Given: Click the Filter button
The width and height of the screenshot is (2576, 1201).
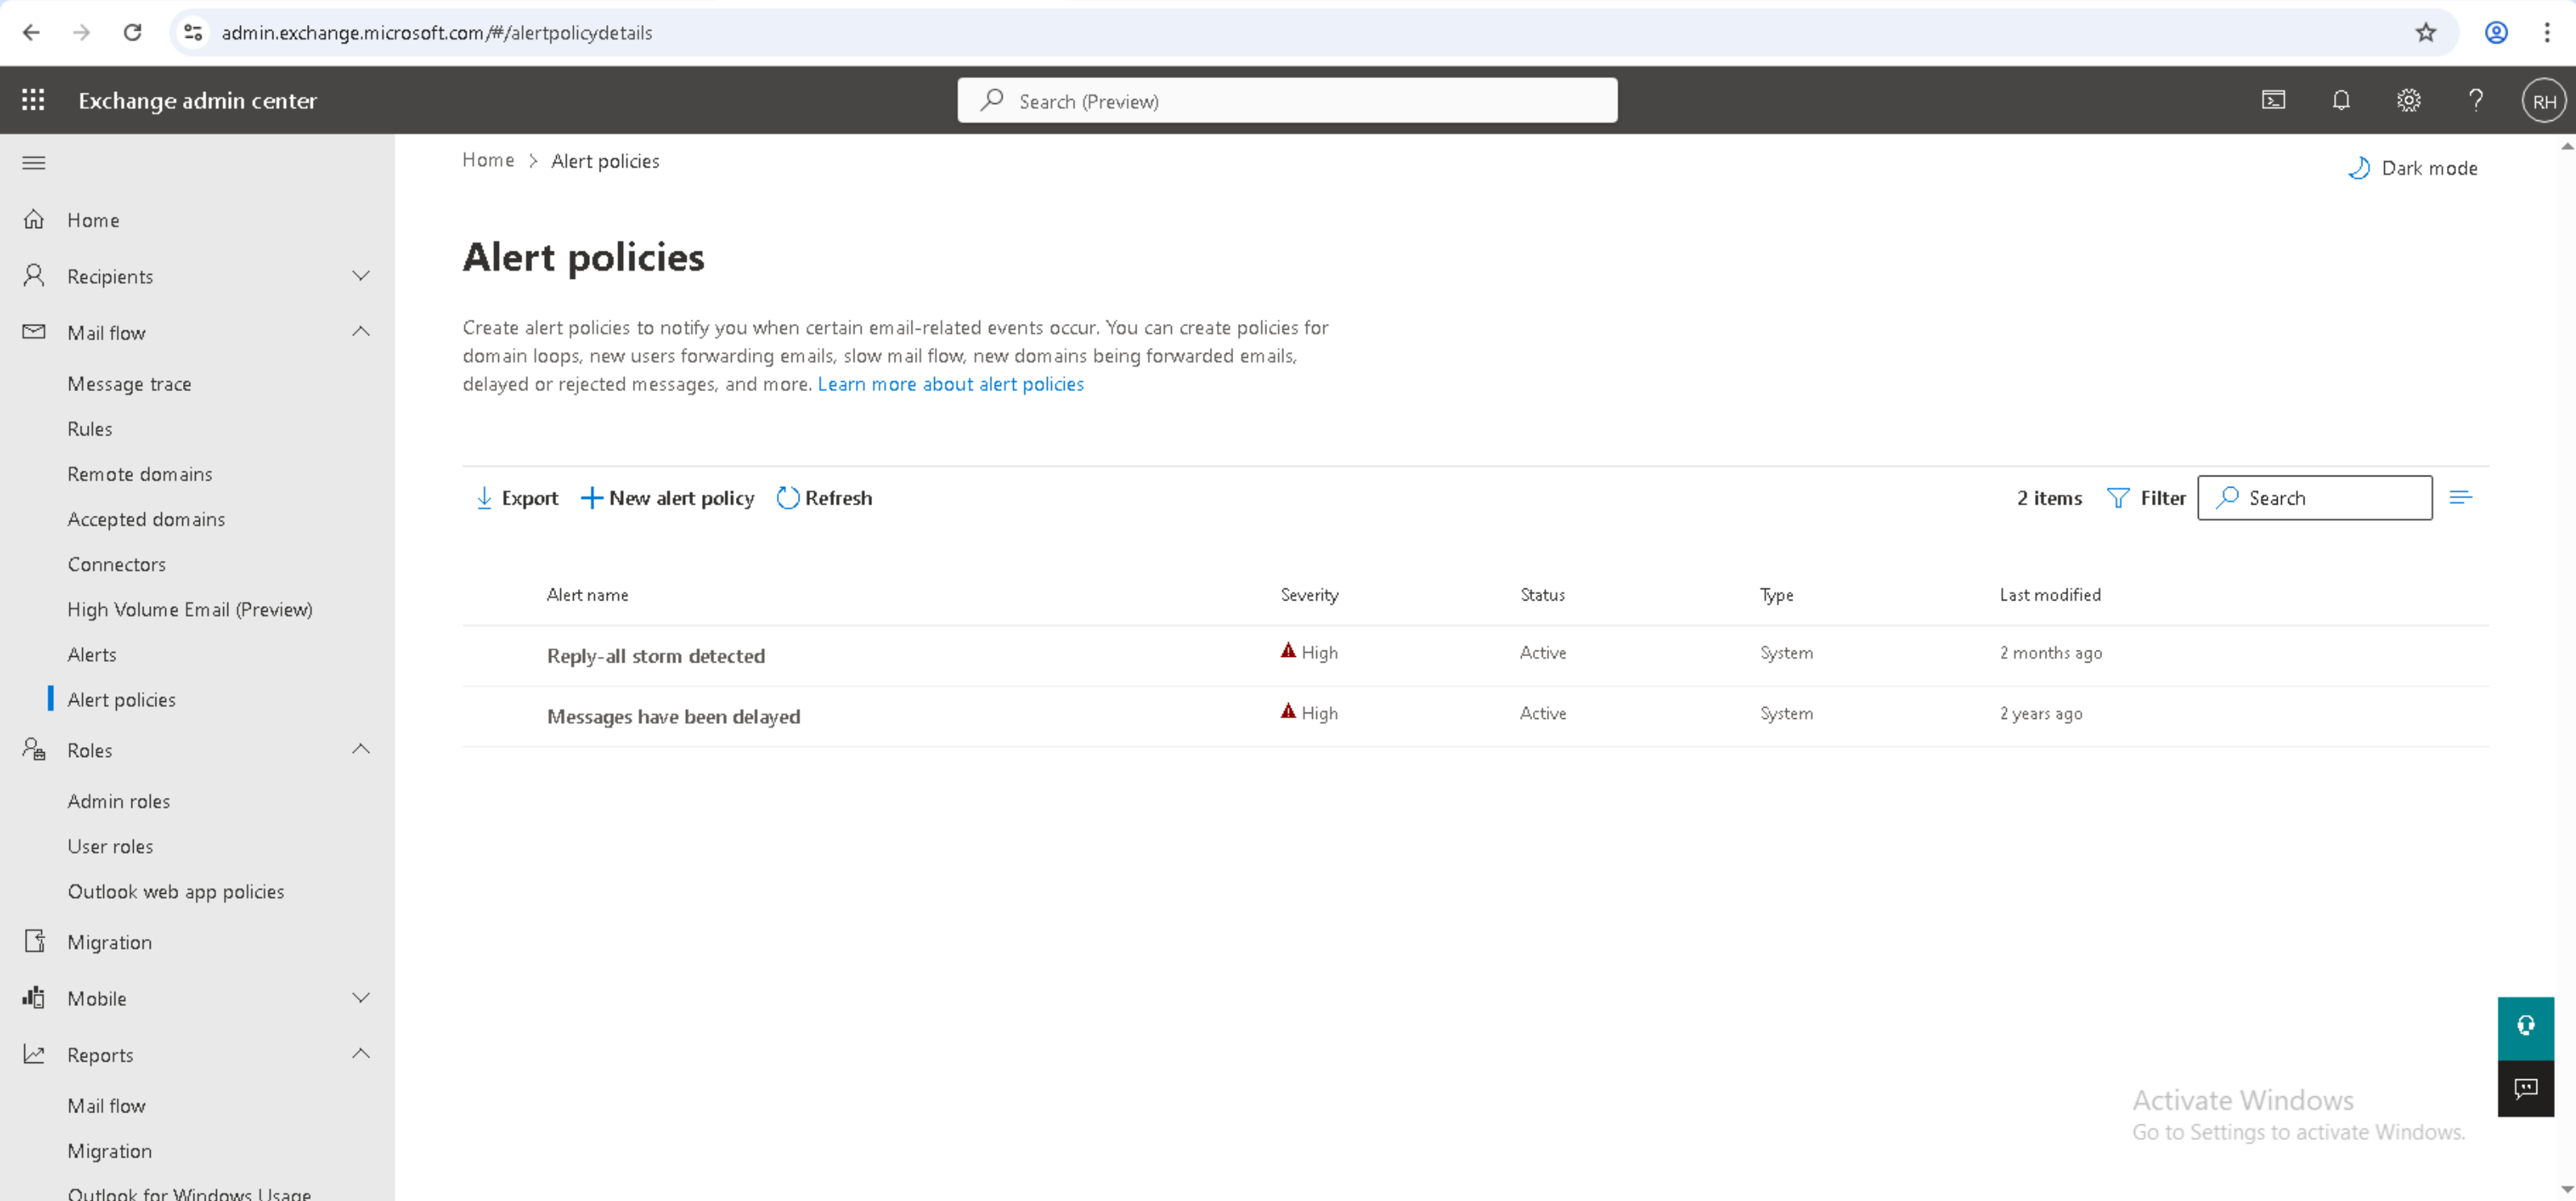Looking at the screenshot, I should coord(2146,498).
